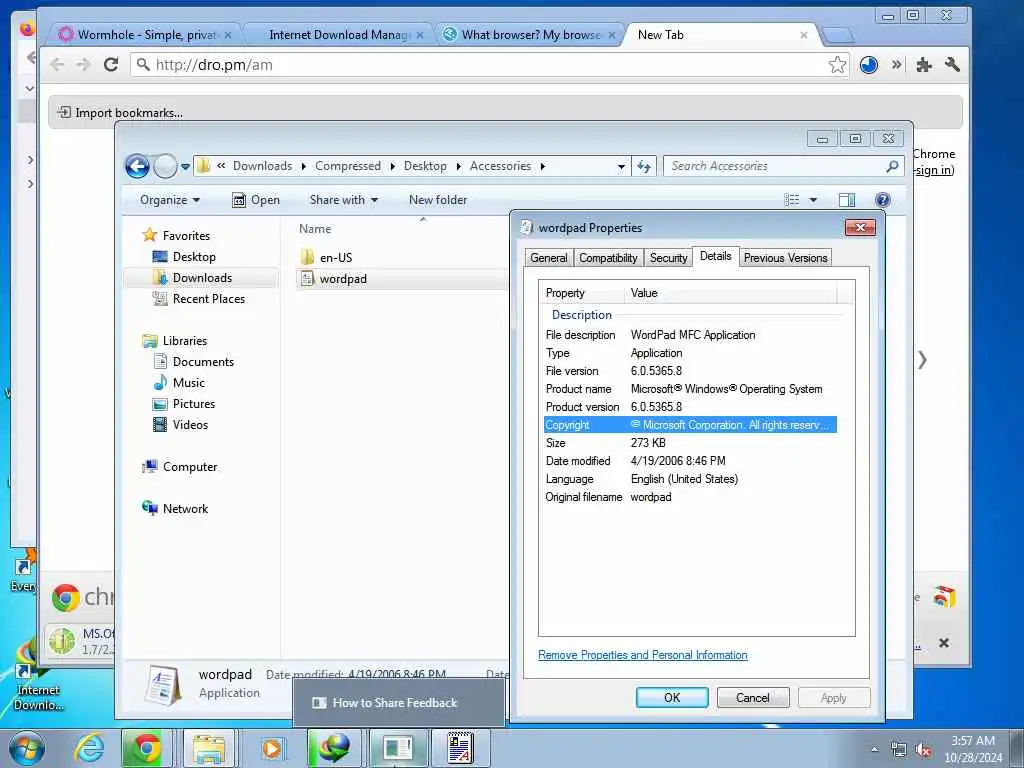Go forward in the Chrome browser
This screenshot has height=768, width=1024.
pos(83,64)
